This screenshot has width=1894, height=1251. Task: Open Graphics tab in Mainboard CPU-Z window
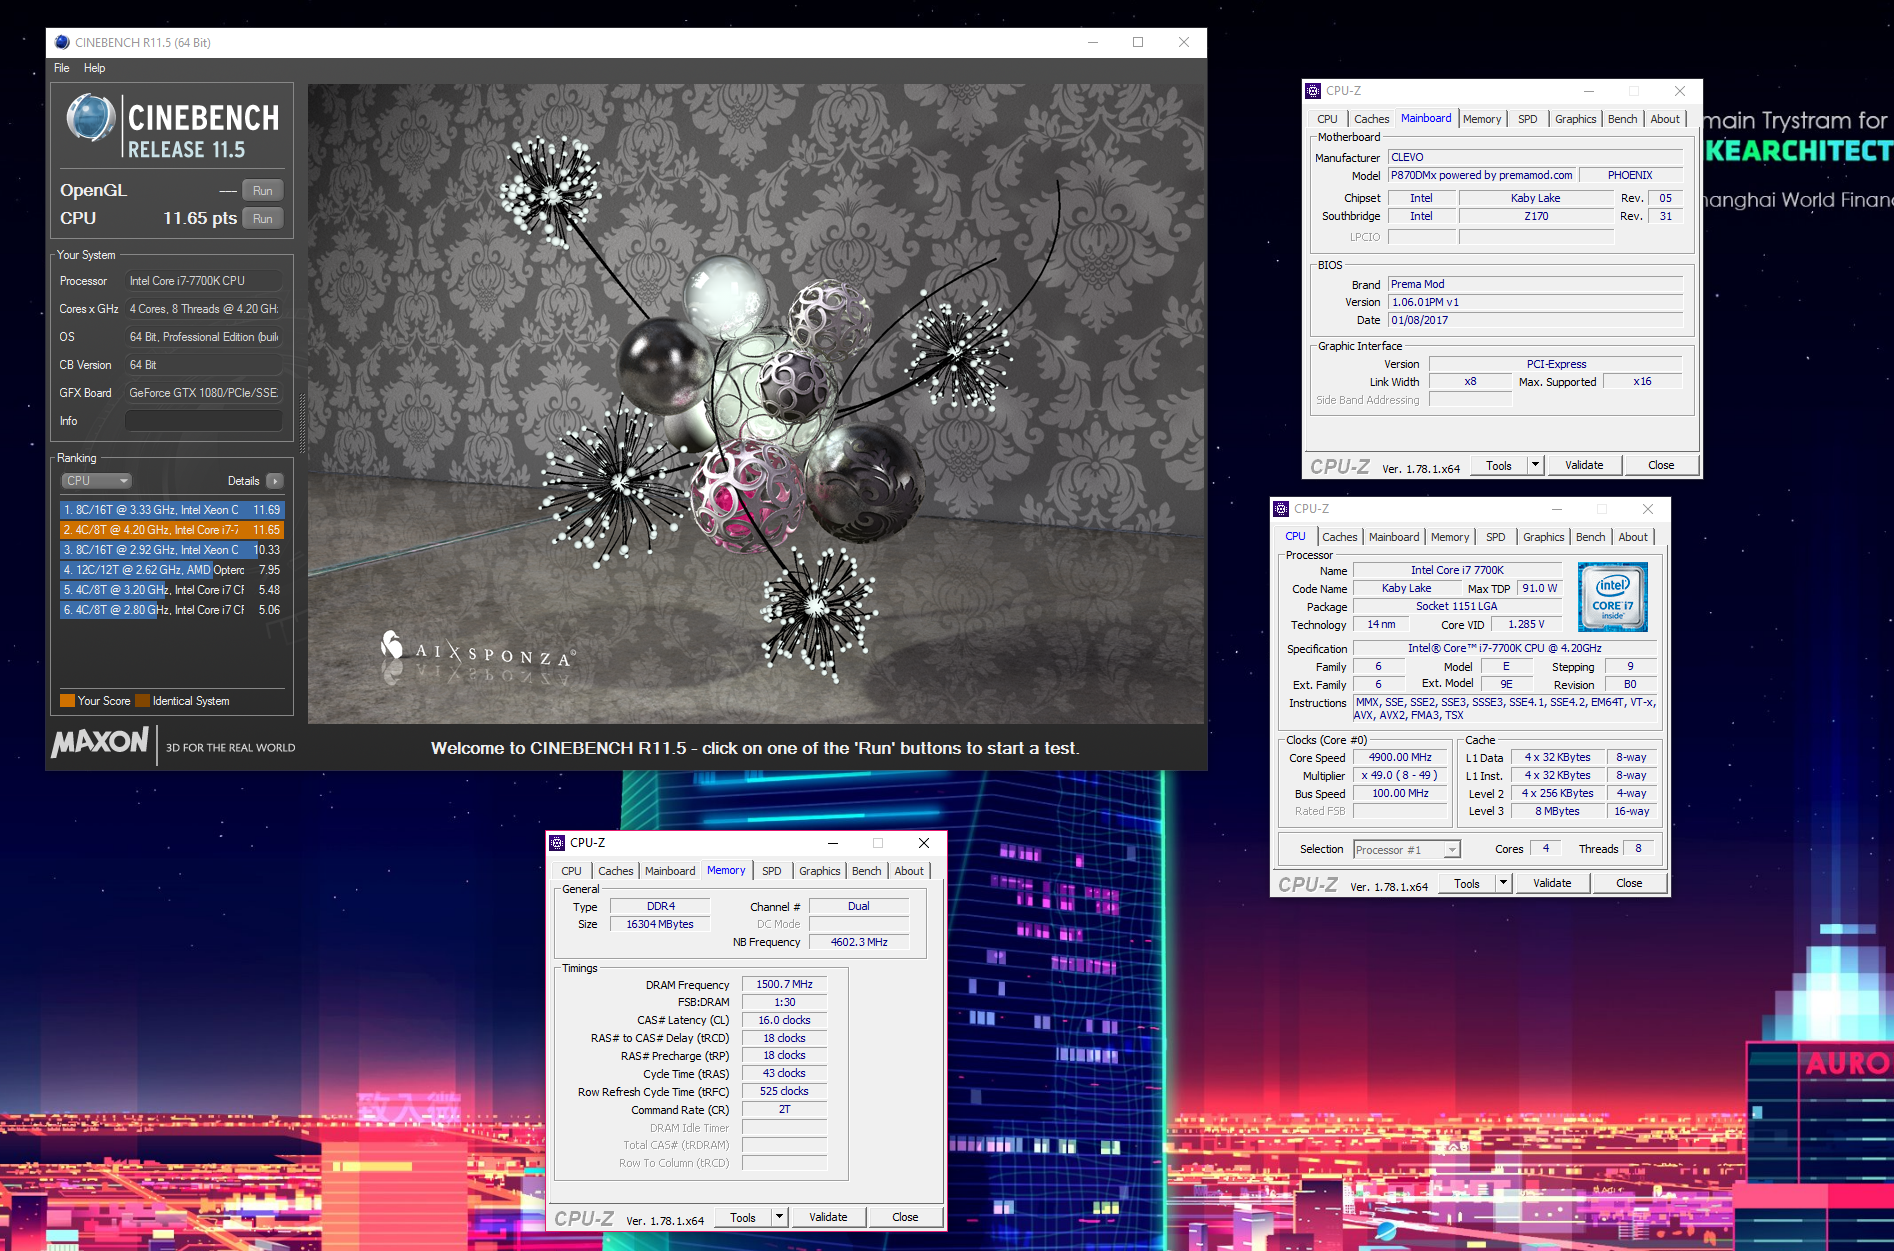click(x=1575, y=119)
